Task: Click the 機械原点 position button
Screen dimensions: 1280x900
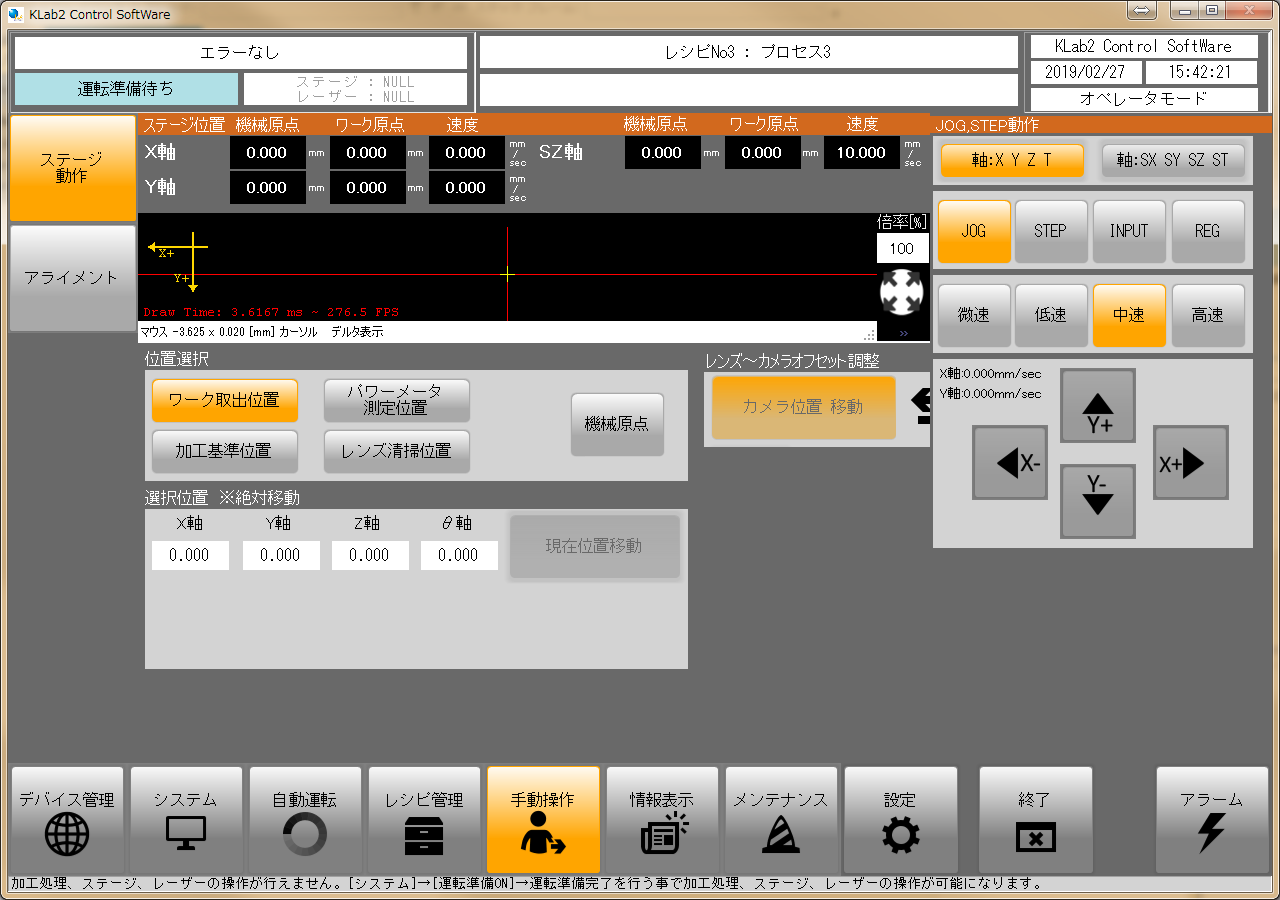Action: click(617, 424)
